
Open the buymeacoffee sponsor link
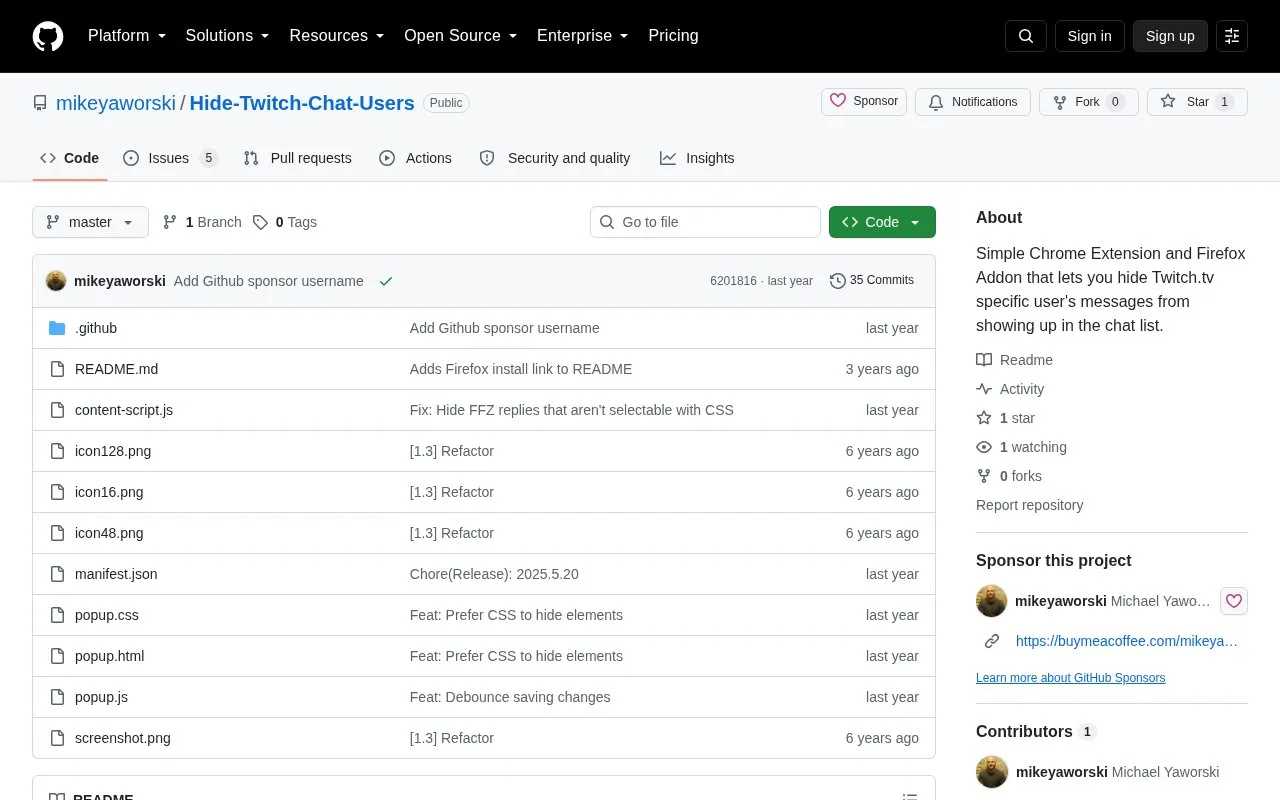pos(1127,641)
